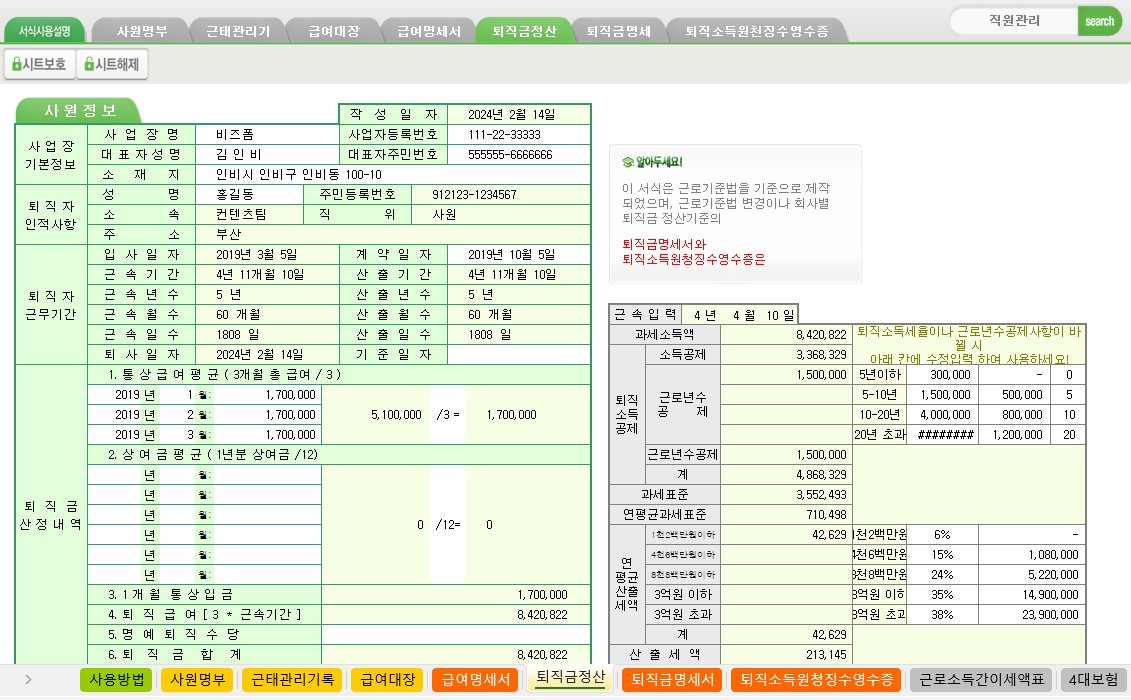
Task: Click the 직위 cell 사원
Action: 501,215
